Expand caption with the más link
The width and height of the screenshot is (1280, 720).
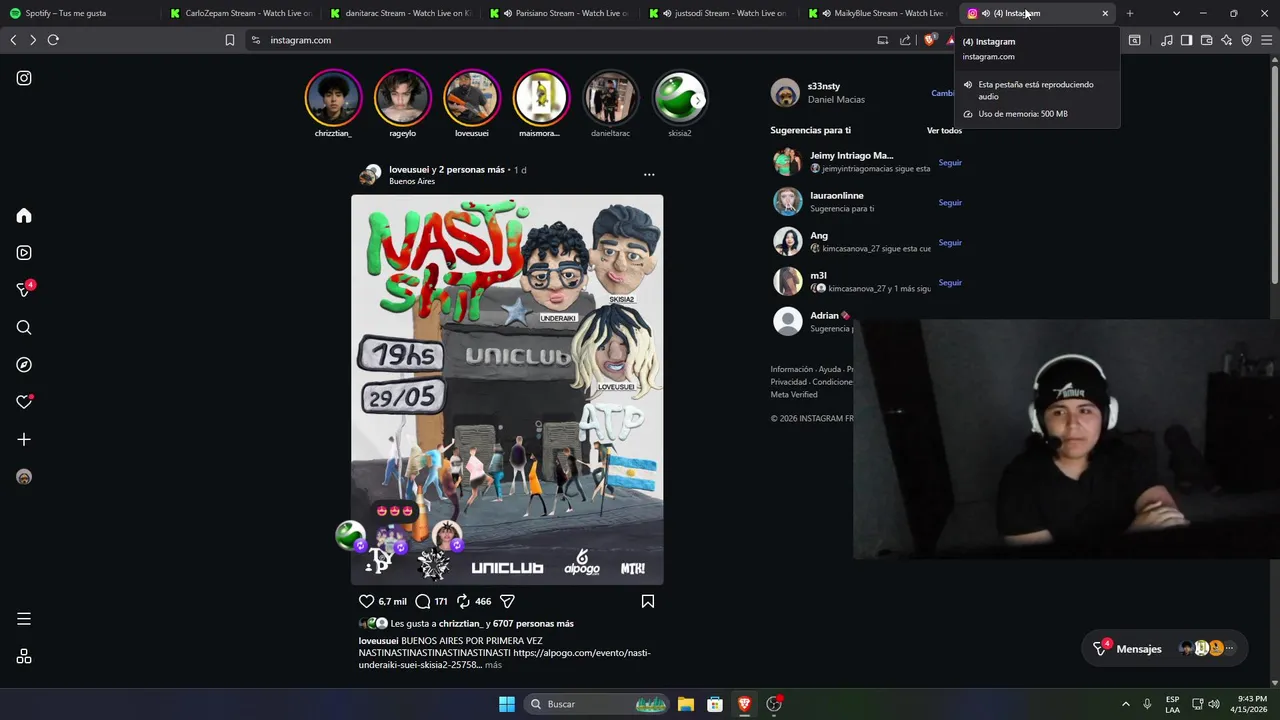point(493,665)
